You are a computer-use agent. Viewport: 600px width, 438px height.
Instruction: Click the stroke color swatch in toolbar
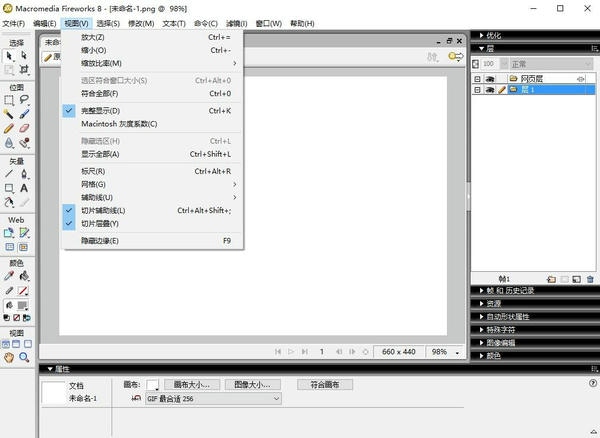tap(23, 291)
